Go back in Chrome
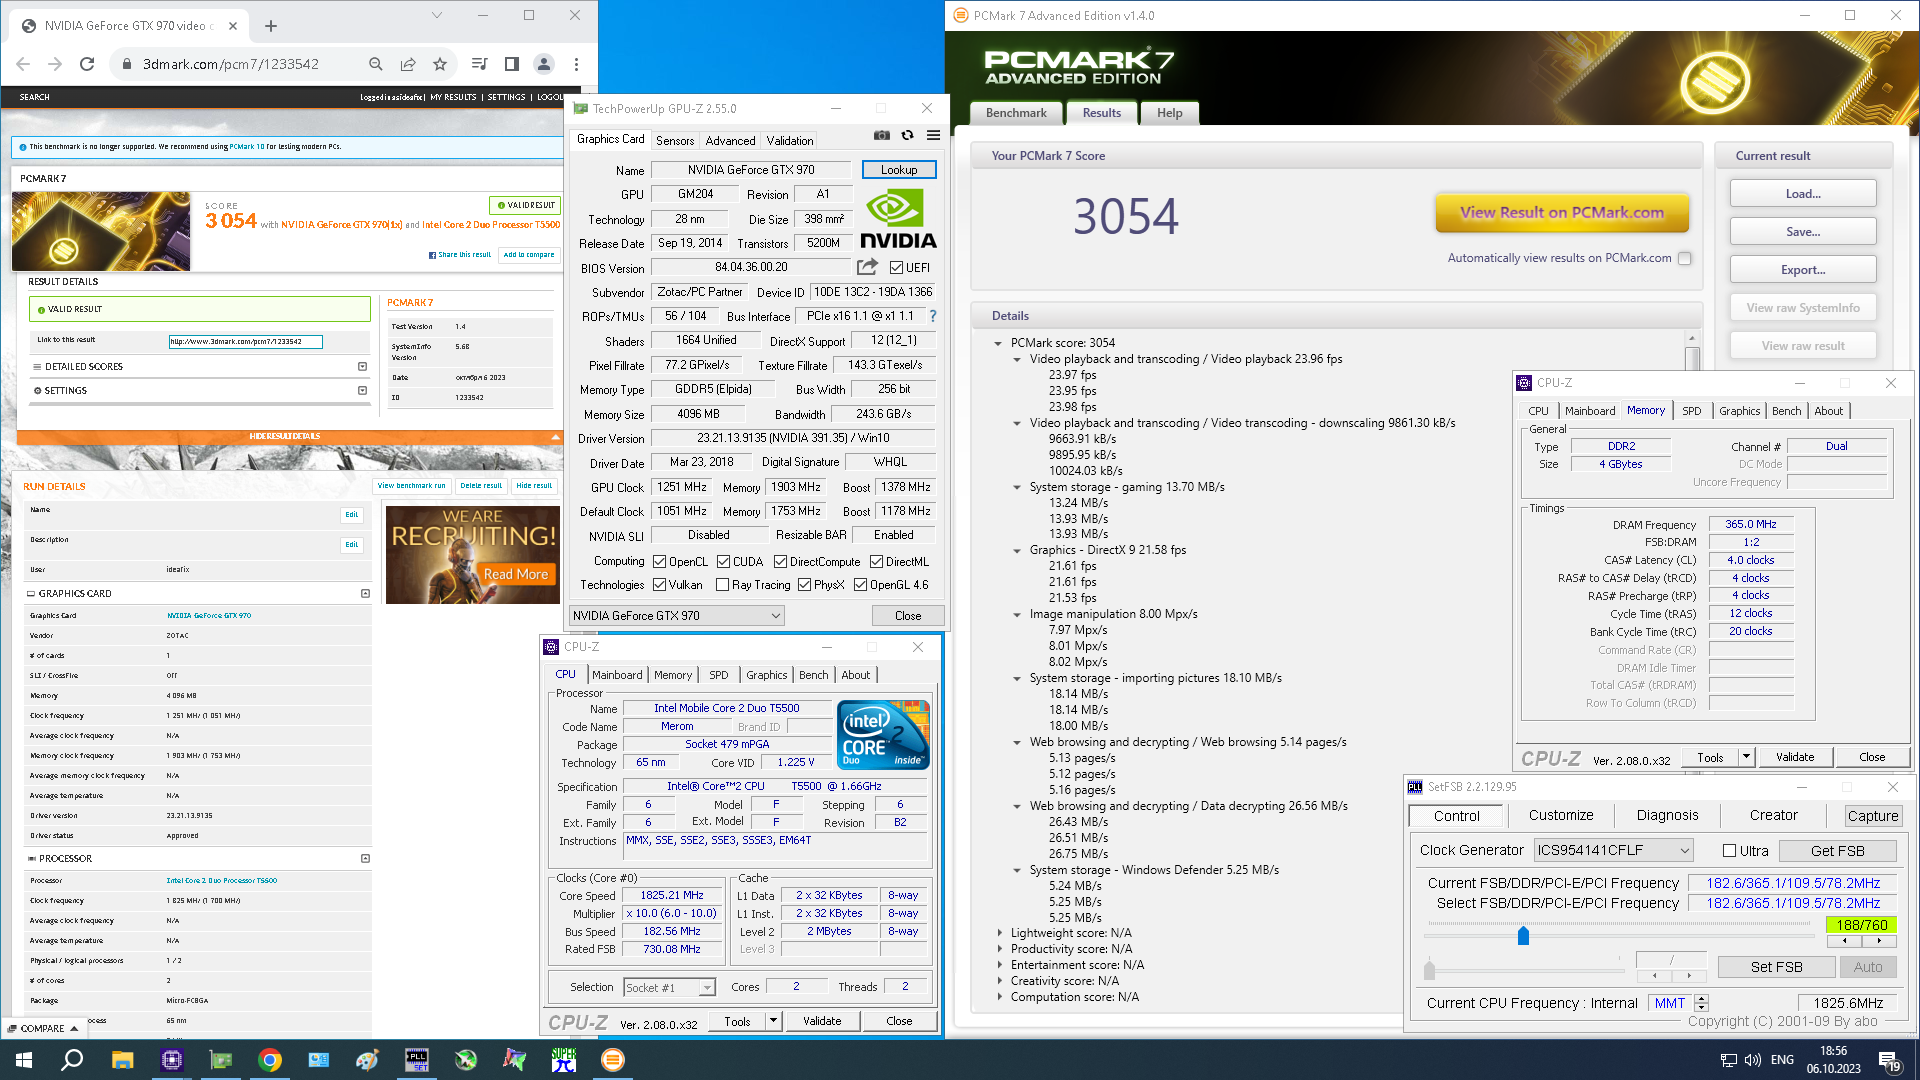This screenshot has height=1080, width=1920. coord(23,64)
